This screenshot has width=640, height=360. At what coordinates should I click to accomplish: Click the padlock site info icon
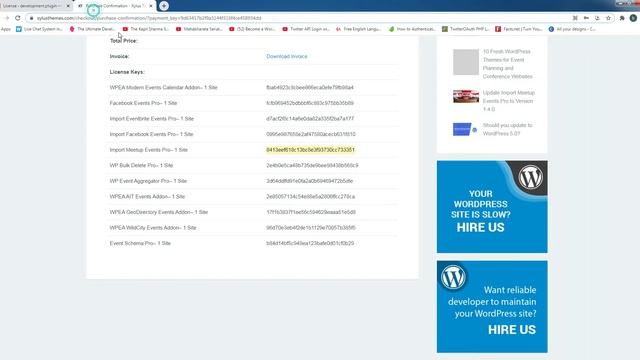[31, 18]
